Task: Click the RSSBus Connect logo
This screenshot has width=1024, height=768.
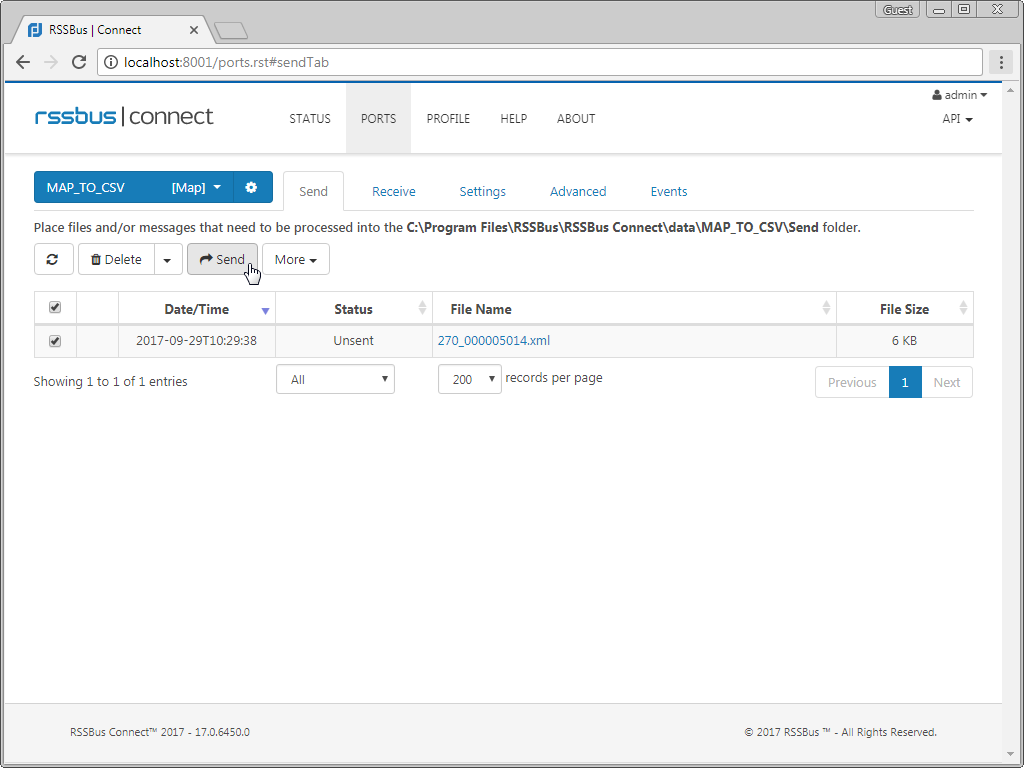Action: click(x=124, y=117)
